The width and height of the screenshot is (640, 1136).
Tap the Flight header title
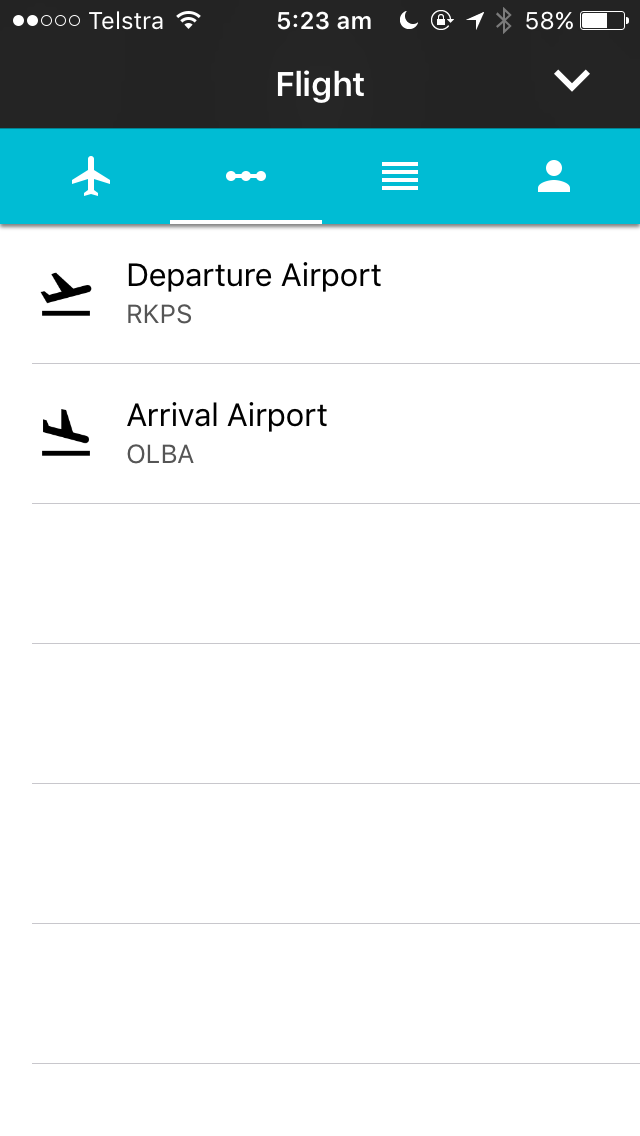coord(320,85)
